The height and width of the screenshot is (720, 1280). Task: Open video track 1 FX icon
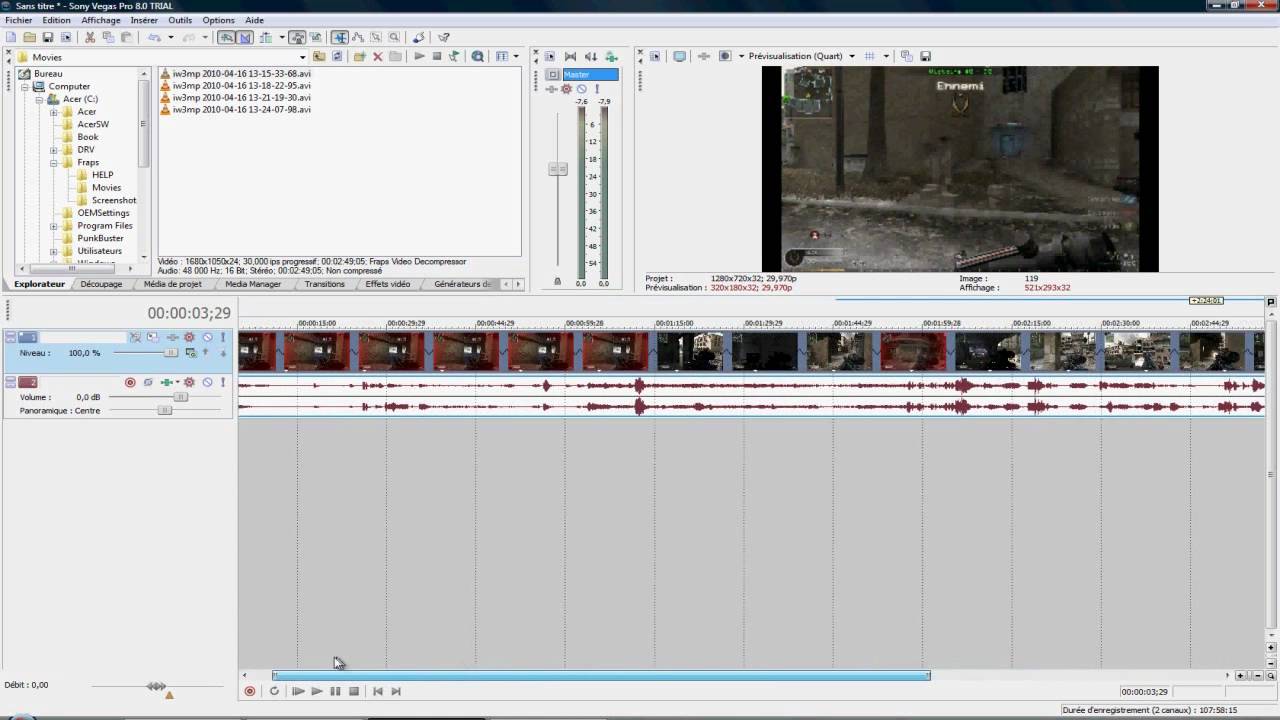click(172, 337)
